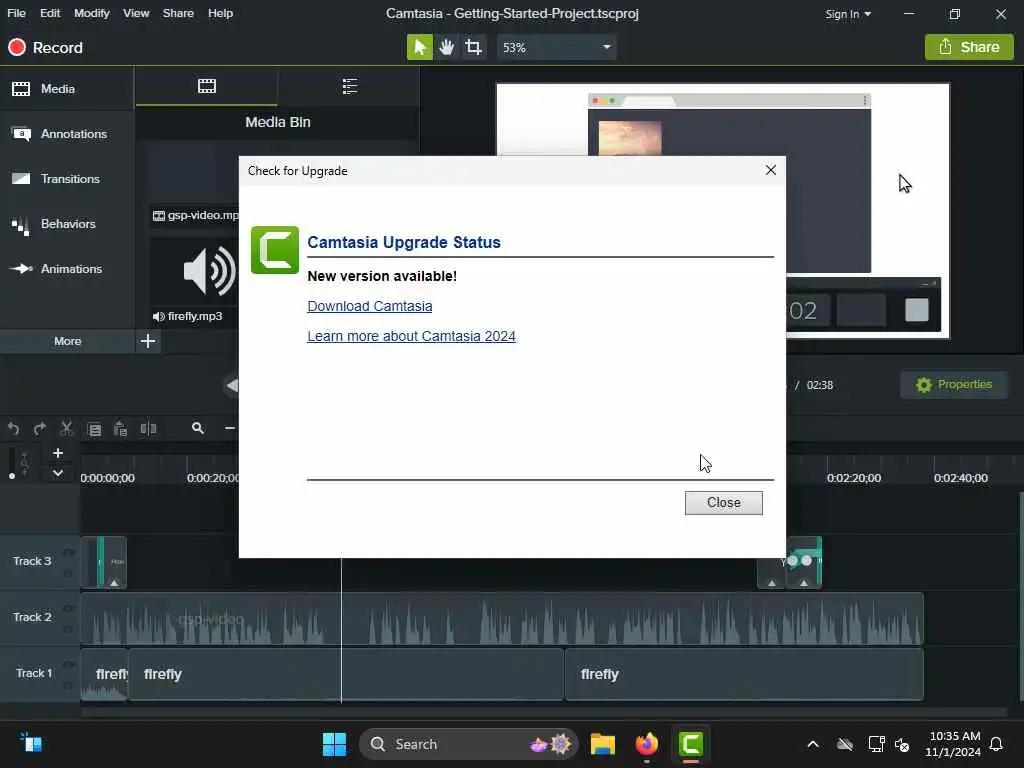This screenshot has width=1024, height=768.
Task: Click the Camtasia logo in dialog
Action: tap(274, 250)
